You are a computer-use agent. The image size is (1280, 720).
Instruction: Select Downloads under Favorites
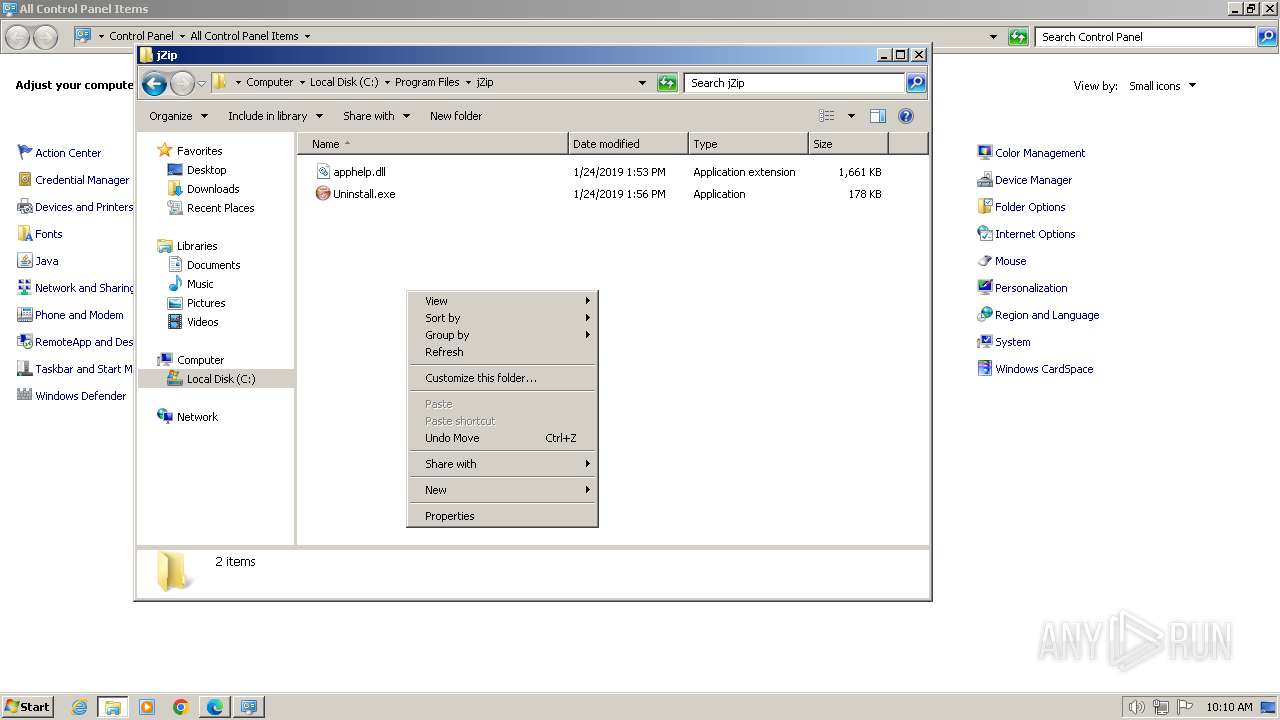pos(212,189)
